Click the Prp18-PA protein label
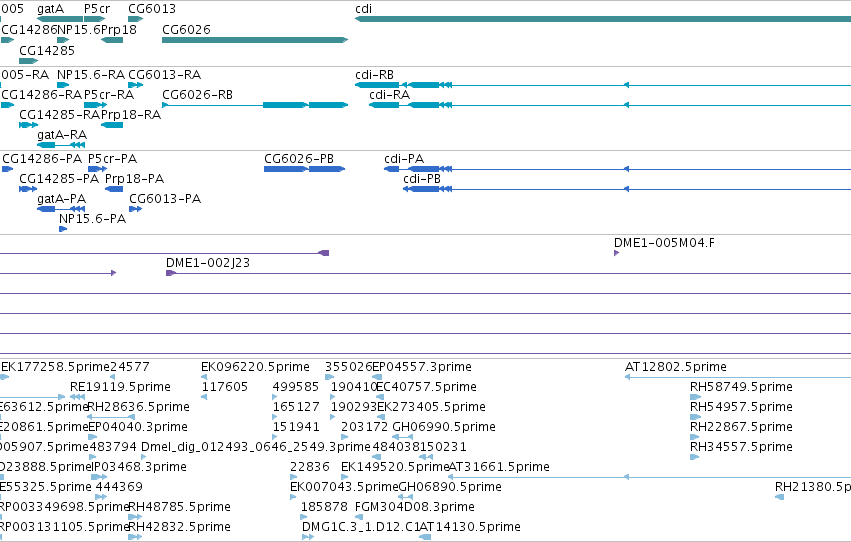 tap(135, 178)
